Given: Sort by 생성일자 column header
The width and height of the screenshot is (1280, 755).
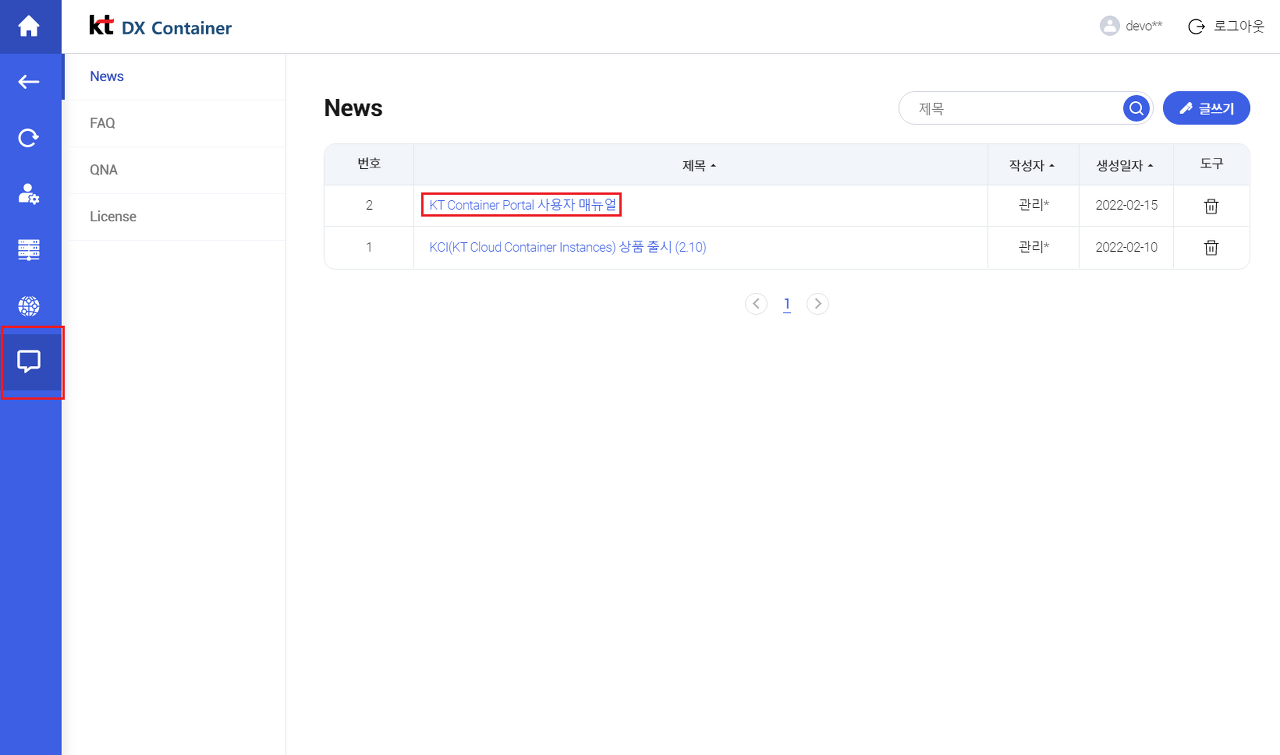Looking at the screenshot, I should 1125,165.
